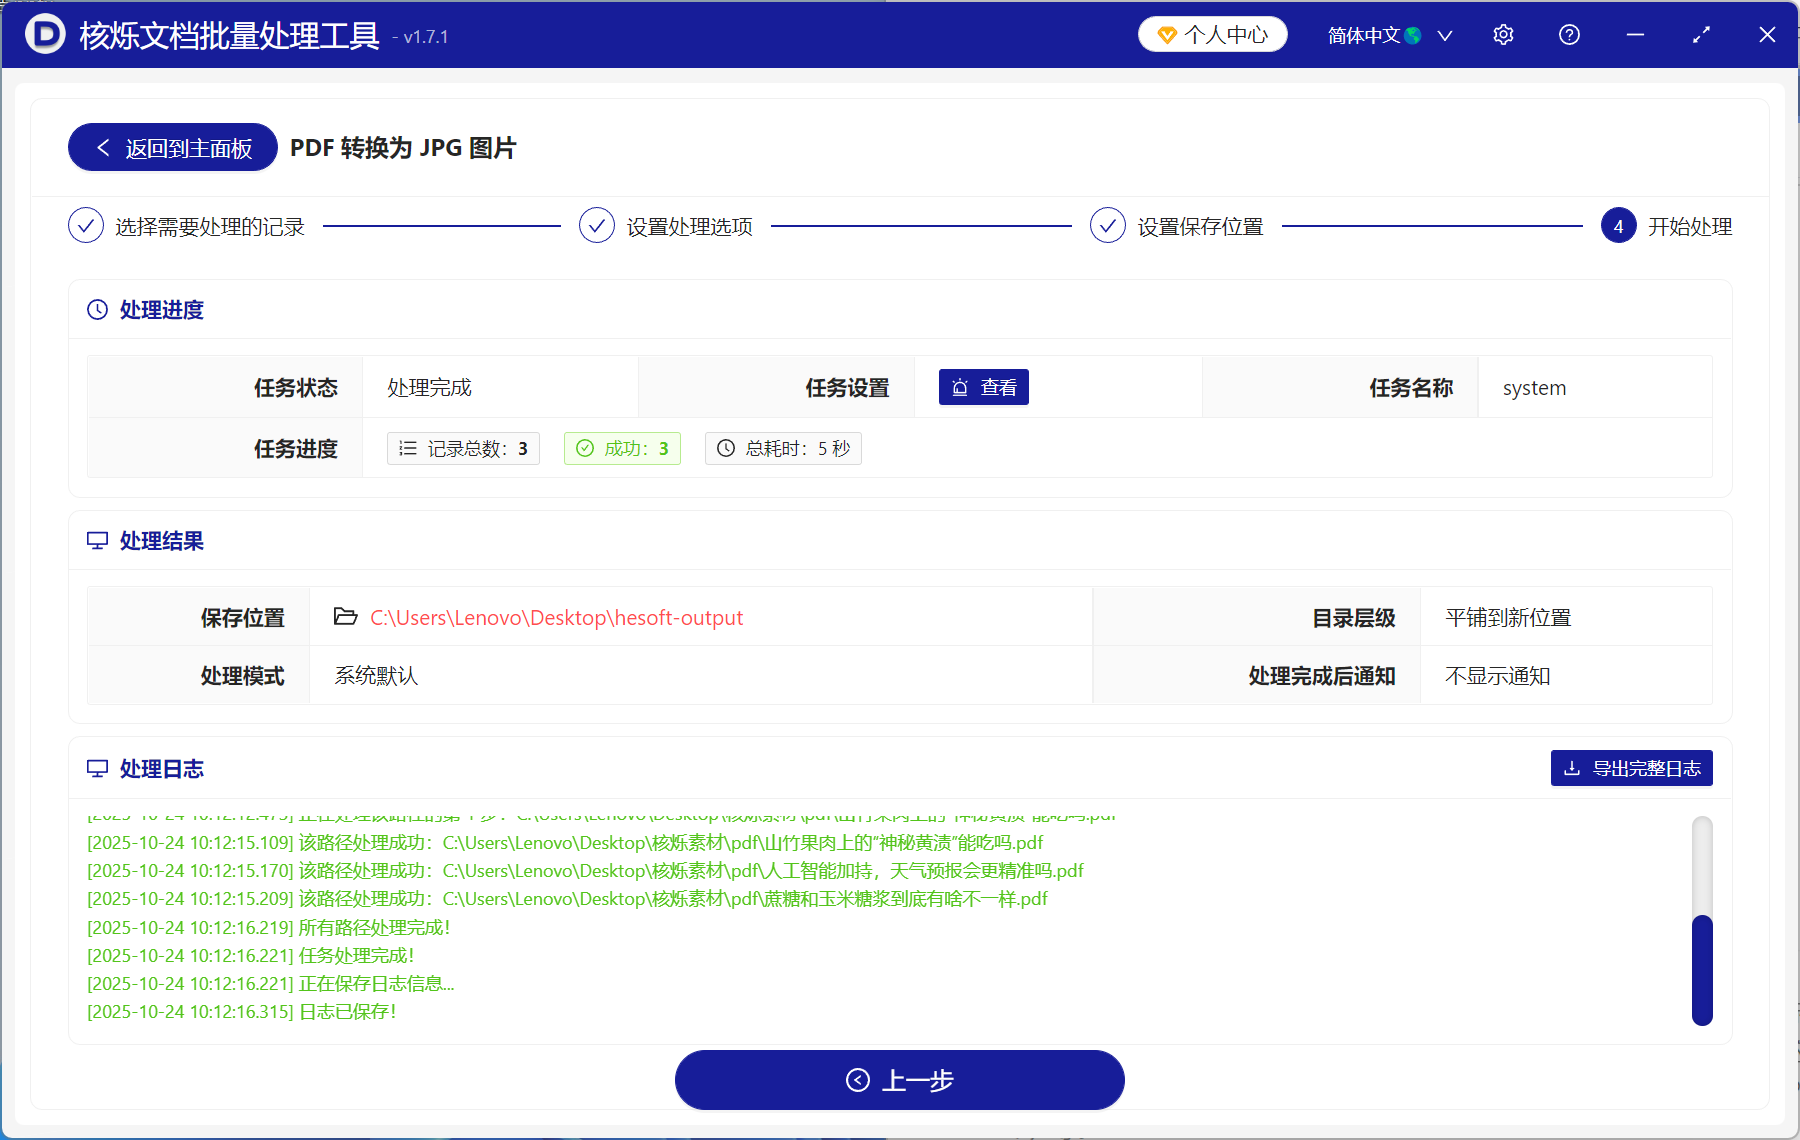Open the language selection dropdown chevron
Image resolution: width=1800 pixels, height=1140 pixels.
tap(1445, 34)
